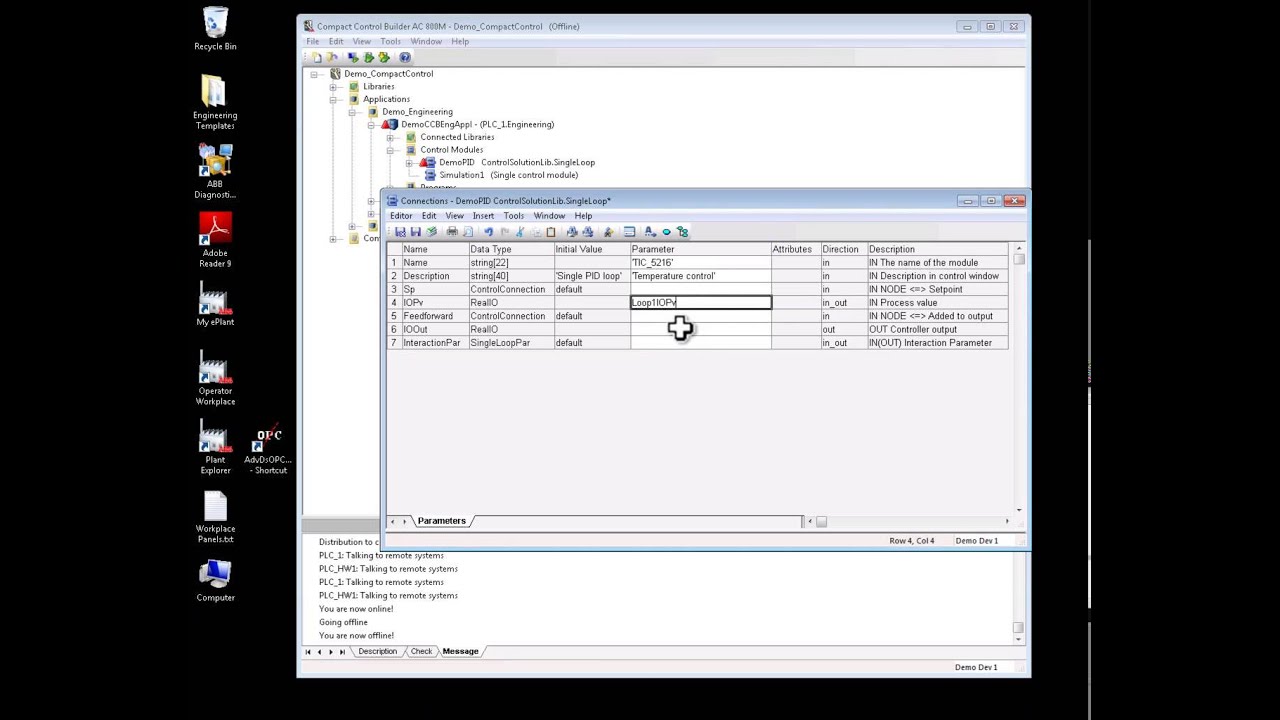The width and height of the screenshot is (1280, 720).
Task: Open the View menu in Connections window
Action: pyautogui.click(x=454, y=216)
